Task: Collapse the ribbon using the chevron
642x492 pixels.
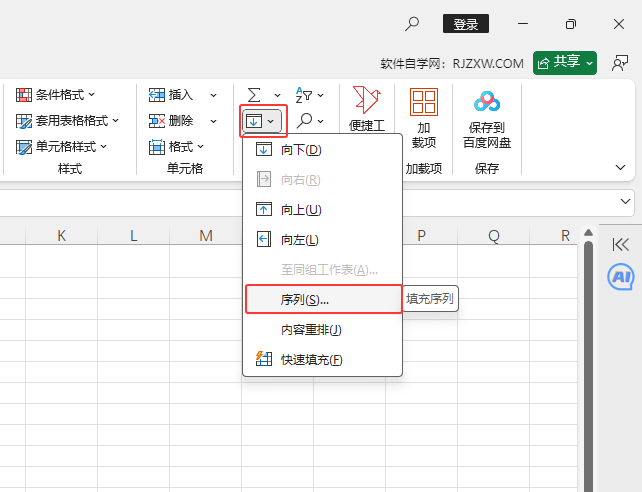Action: click(x=621, y=168)
